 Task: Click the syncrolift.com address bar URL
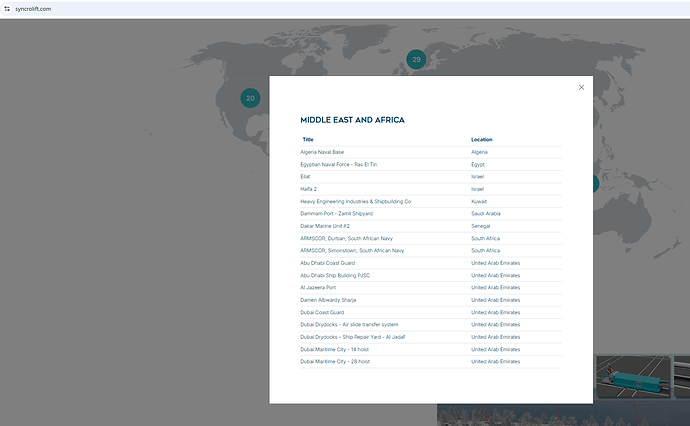click(x=34, y=8)
